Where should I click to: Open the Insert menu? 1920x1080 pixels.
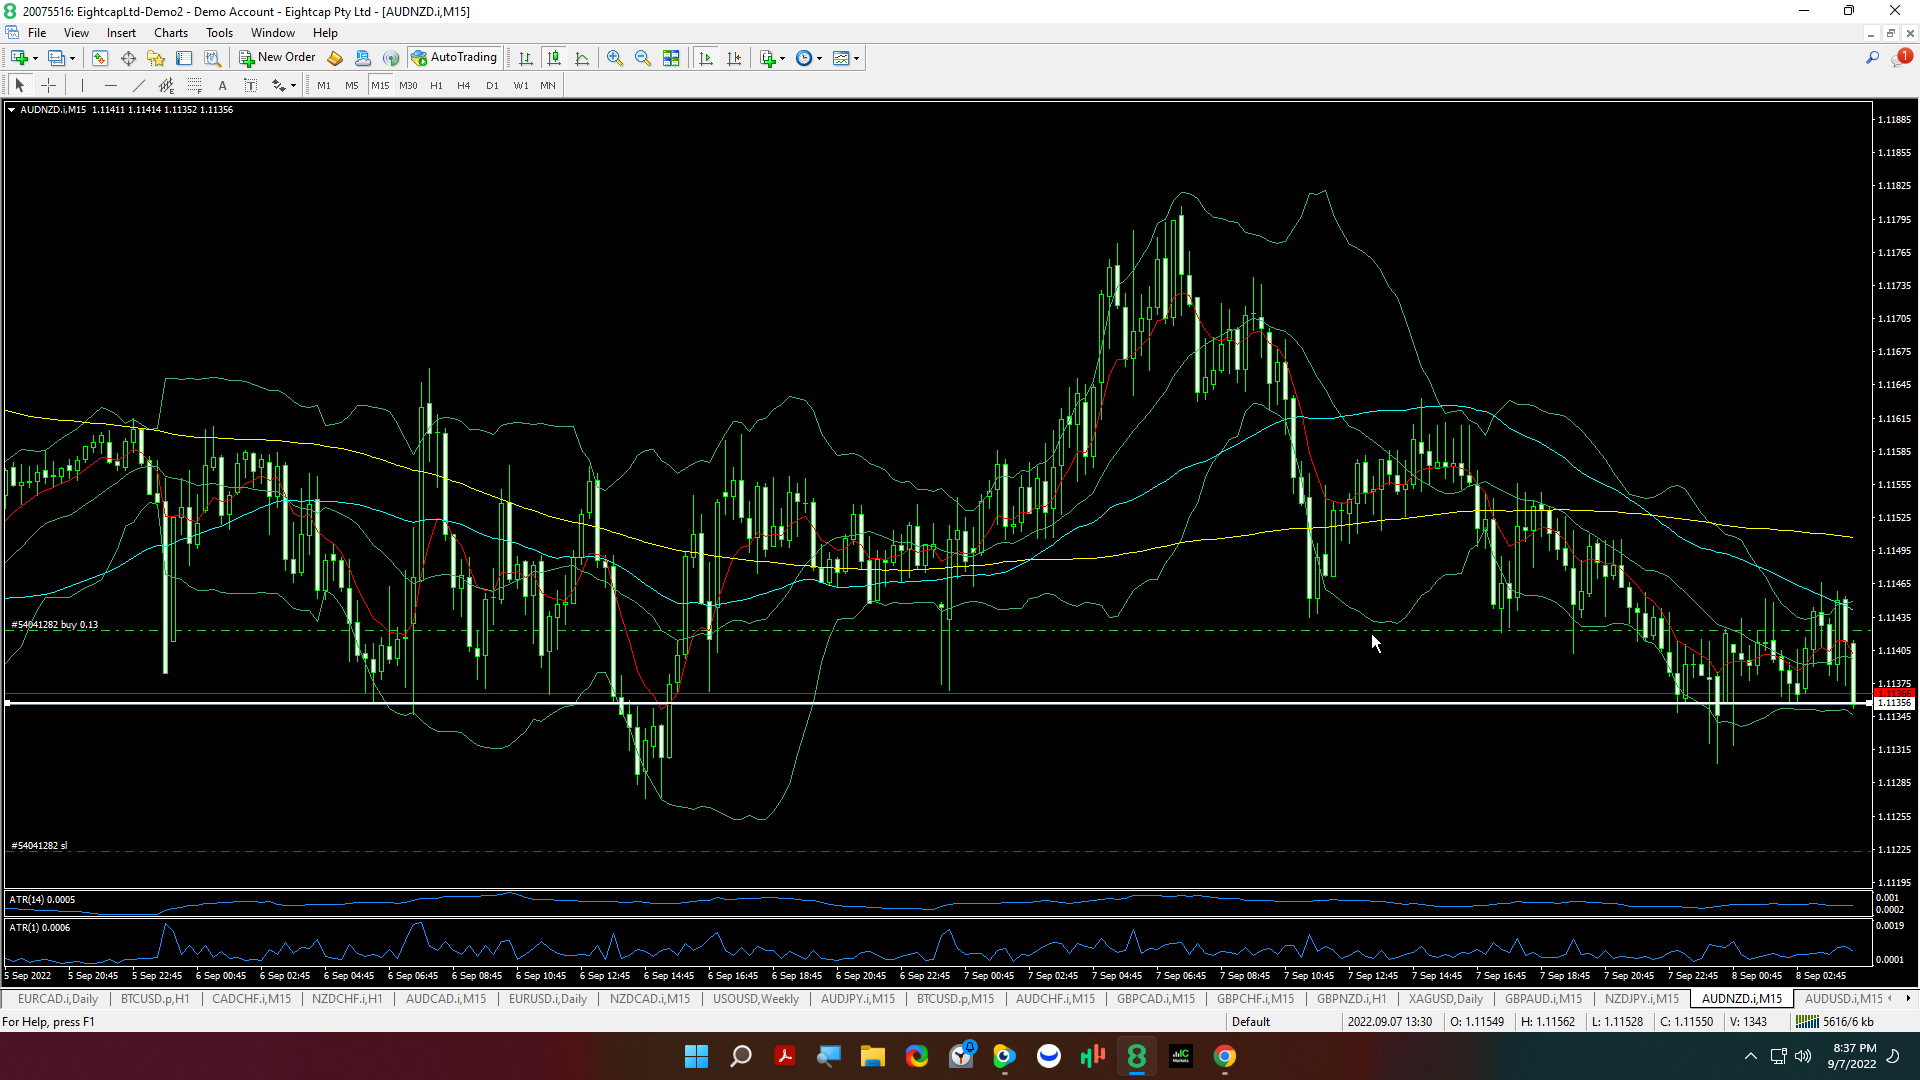121,33
